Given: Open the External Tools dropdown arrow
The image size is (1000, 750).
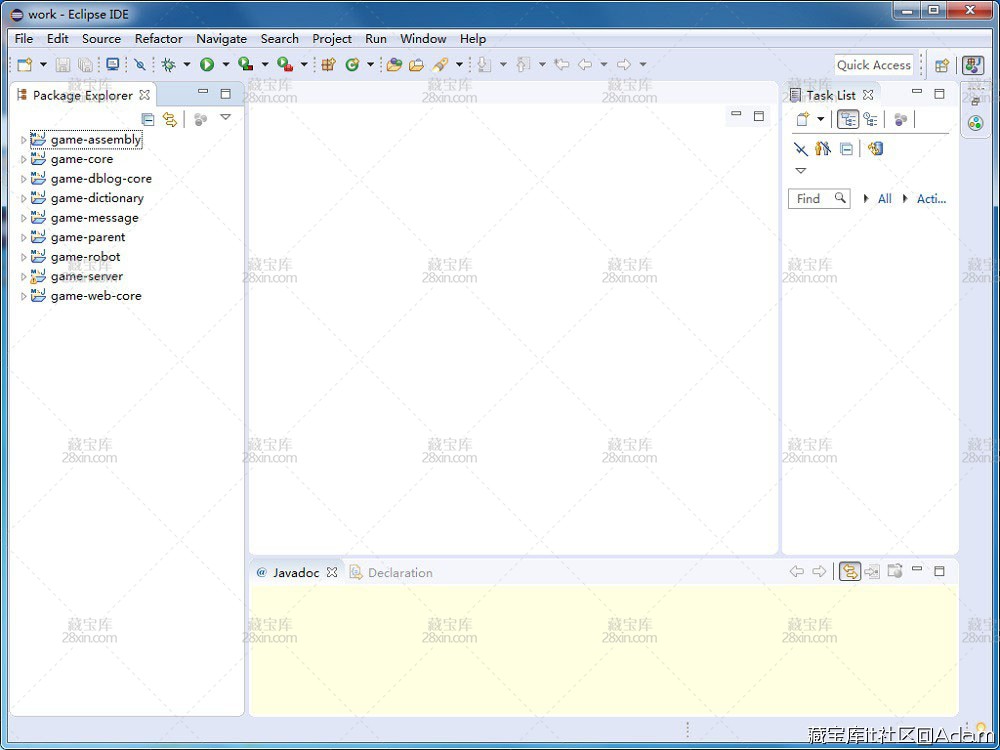Looking at the screenshot, I should tap(304, 64).
